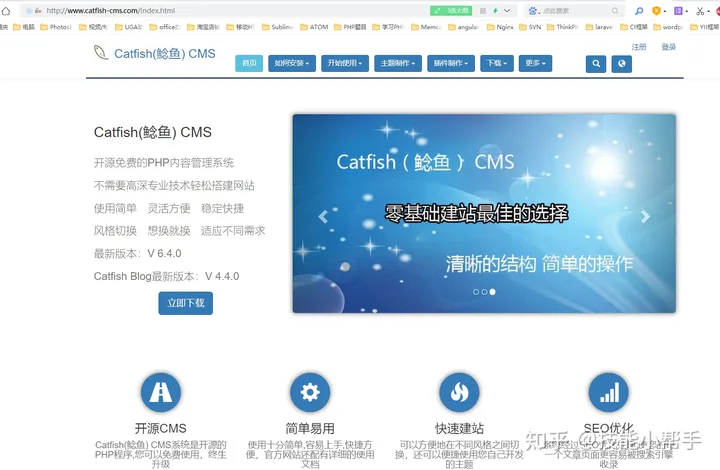Go to previous slide with left arrow
The image size is (720, 470).
(322, 216)
